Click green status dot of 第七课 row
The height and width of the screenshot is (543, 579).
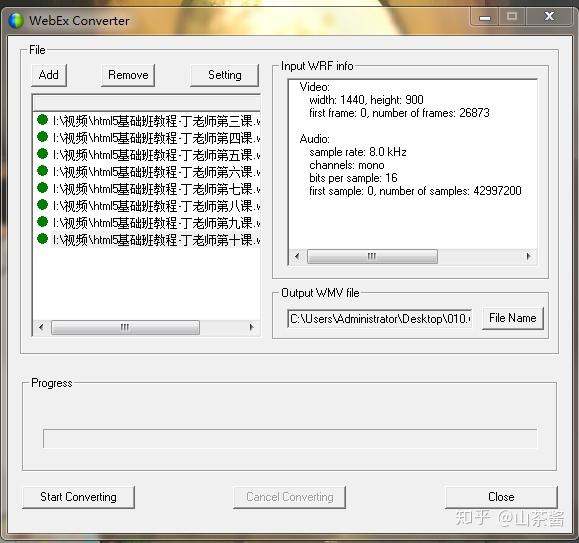tap(42, 188)
